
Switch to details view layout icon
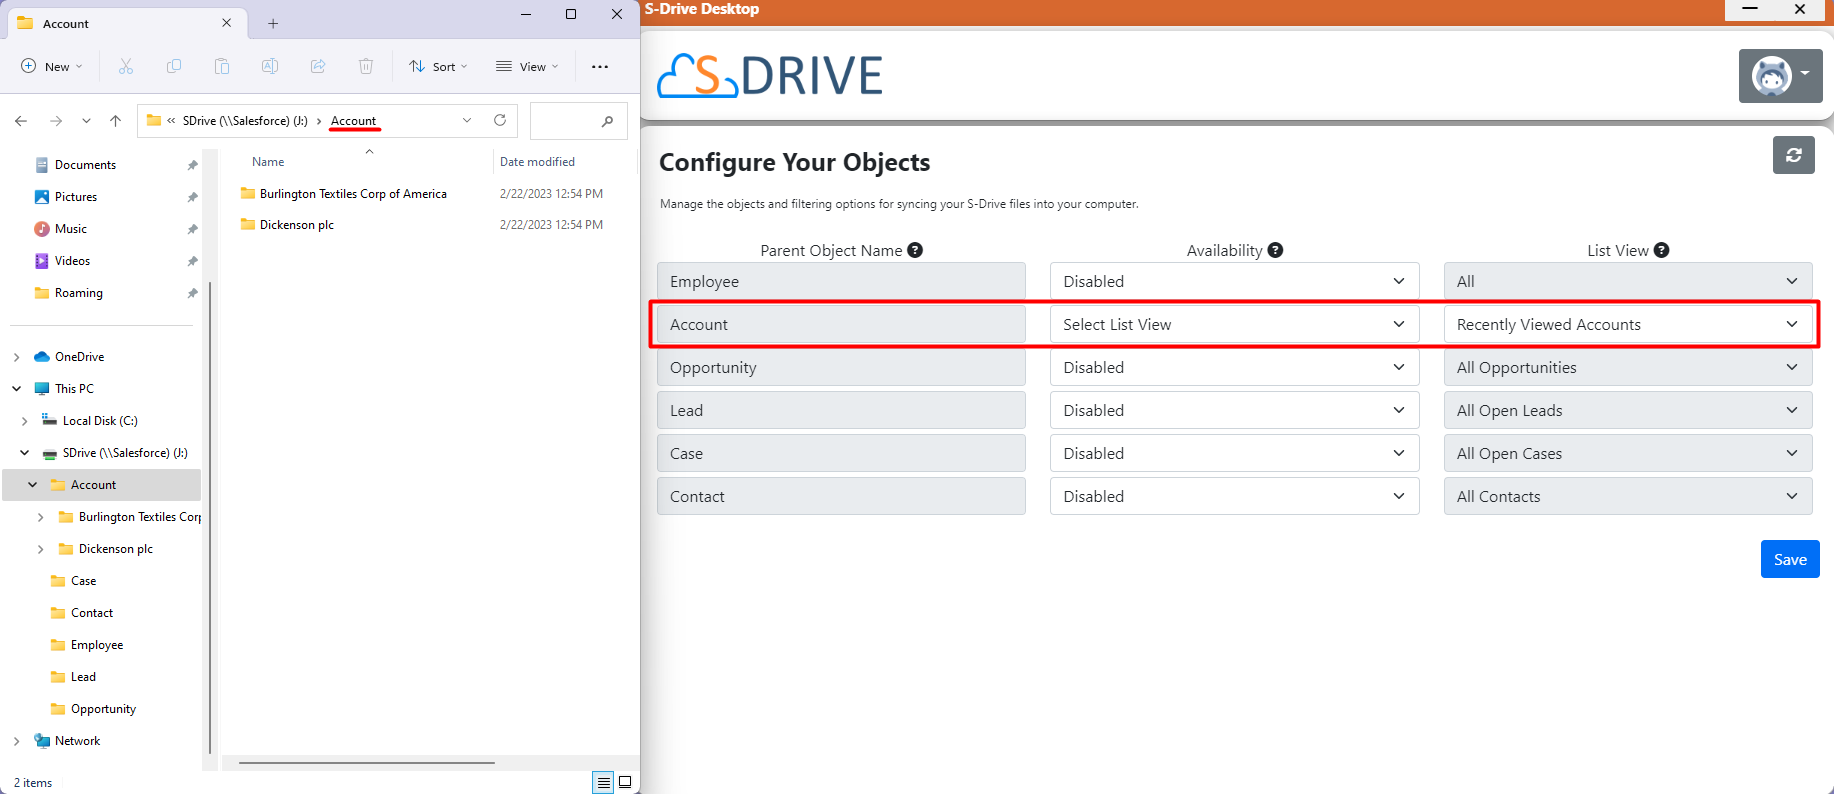coord(603,782)
